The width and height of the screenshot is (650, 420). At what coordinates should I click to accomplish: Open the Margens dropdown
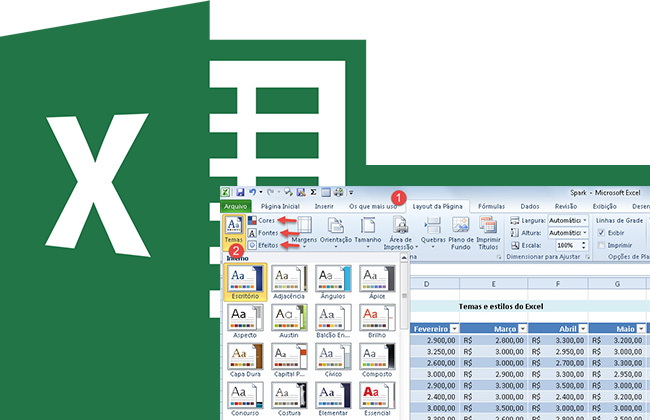point(304,233)
